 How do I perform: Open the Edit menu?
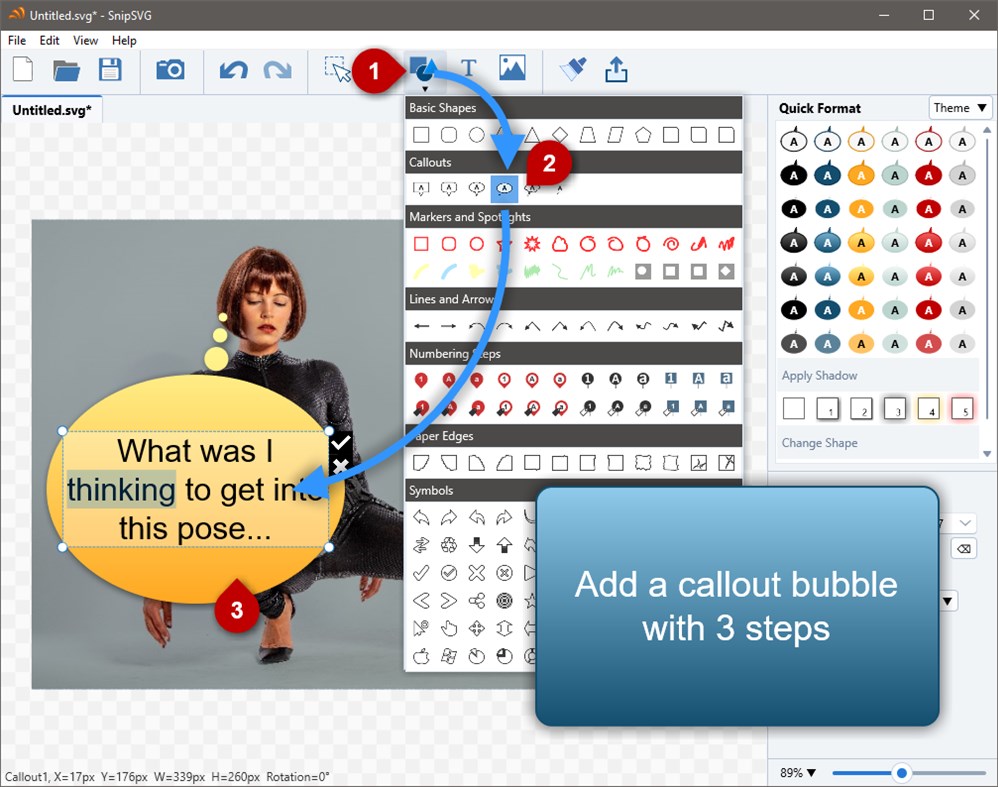point(48,41)
